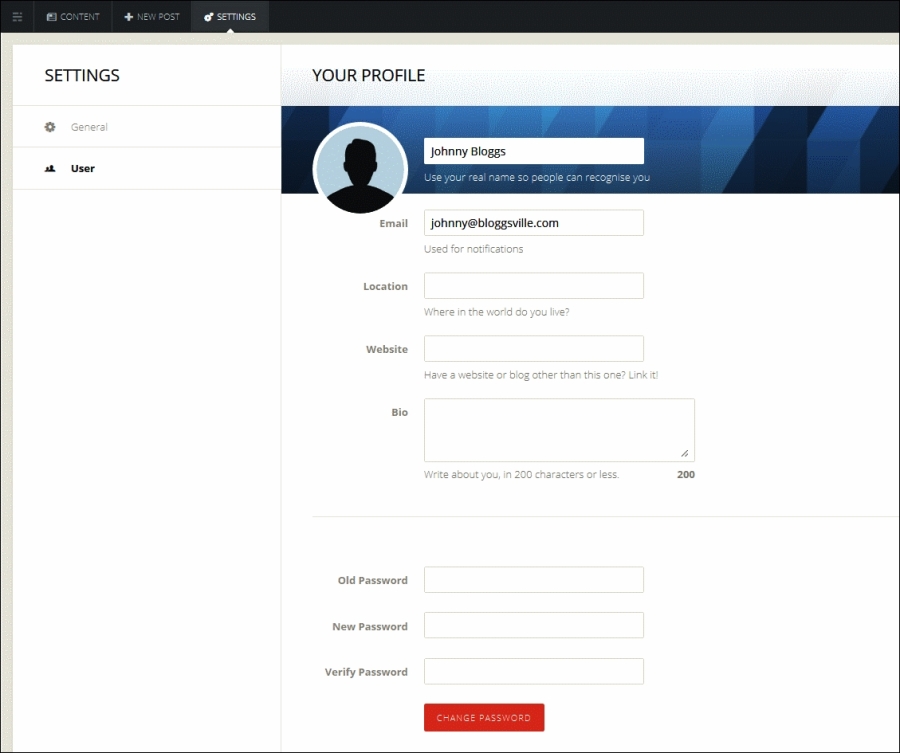
Task: Click 'Use your real name' hint text
Action: click(537, 177)
